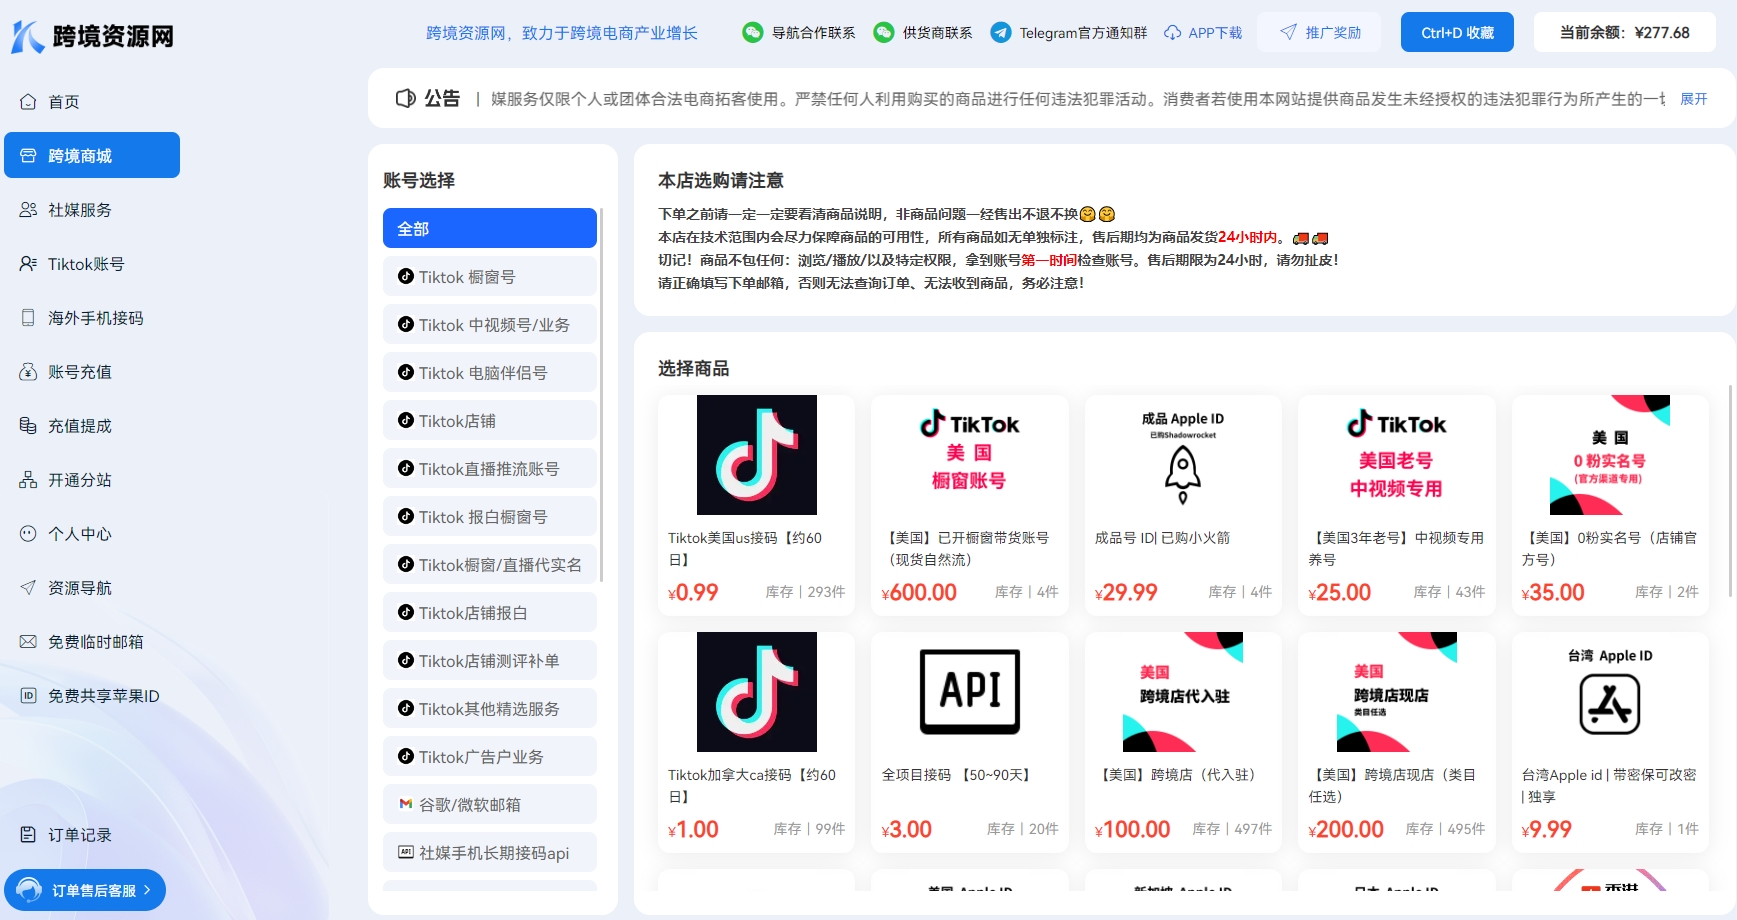
Task: Open 订单售后客服 support button
Action: coord(85,890)
